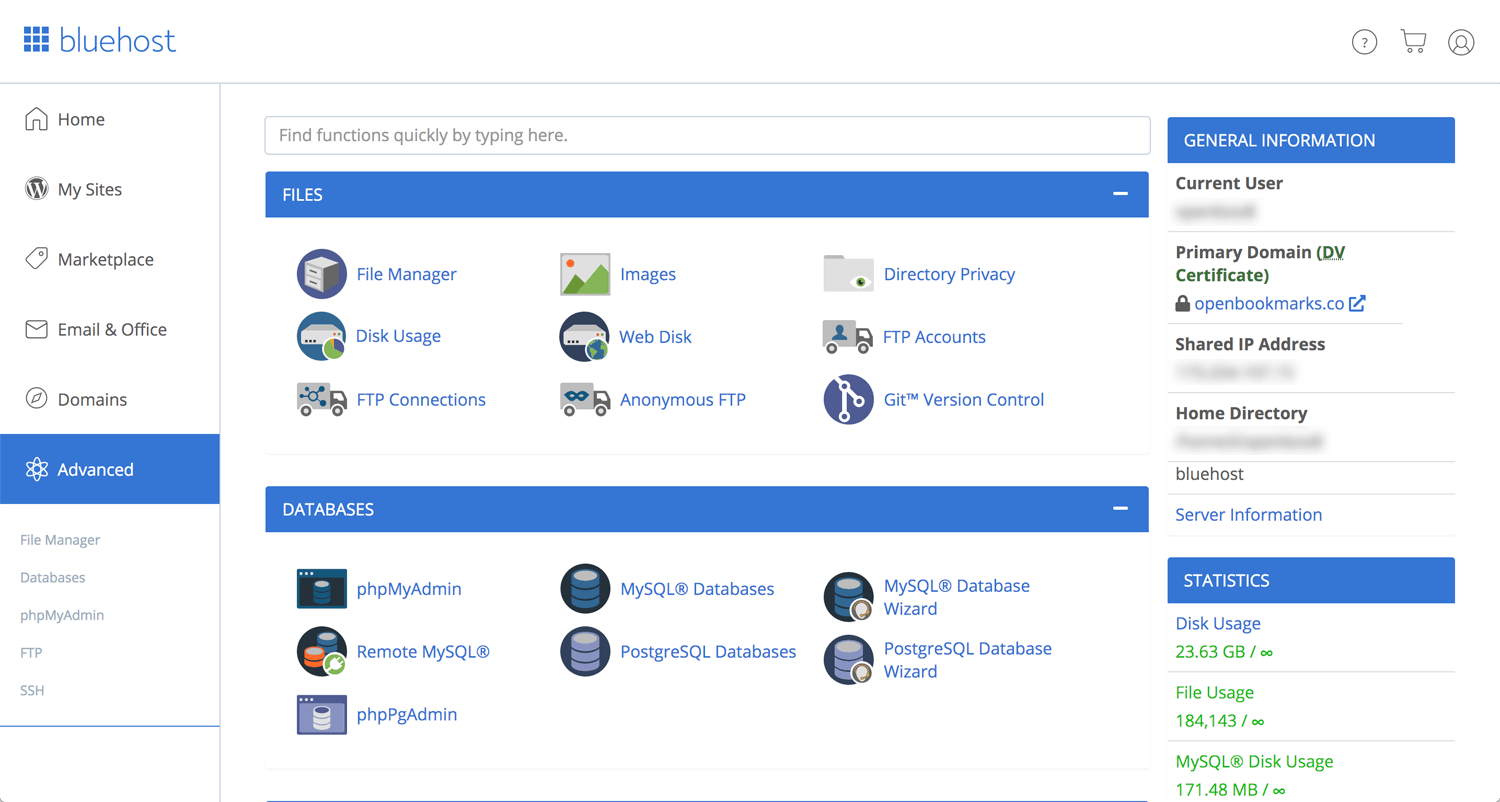Click the compass icon beside Domains
The width and height of the screenshot is (1500, 802).
tap(36, 399)
